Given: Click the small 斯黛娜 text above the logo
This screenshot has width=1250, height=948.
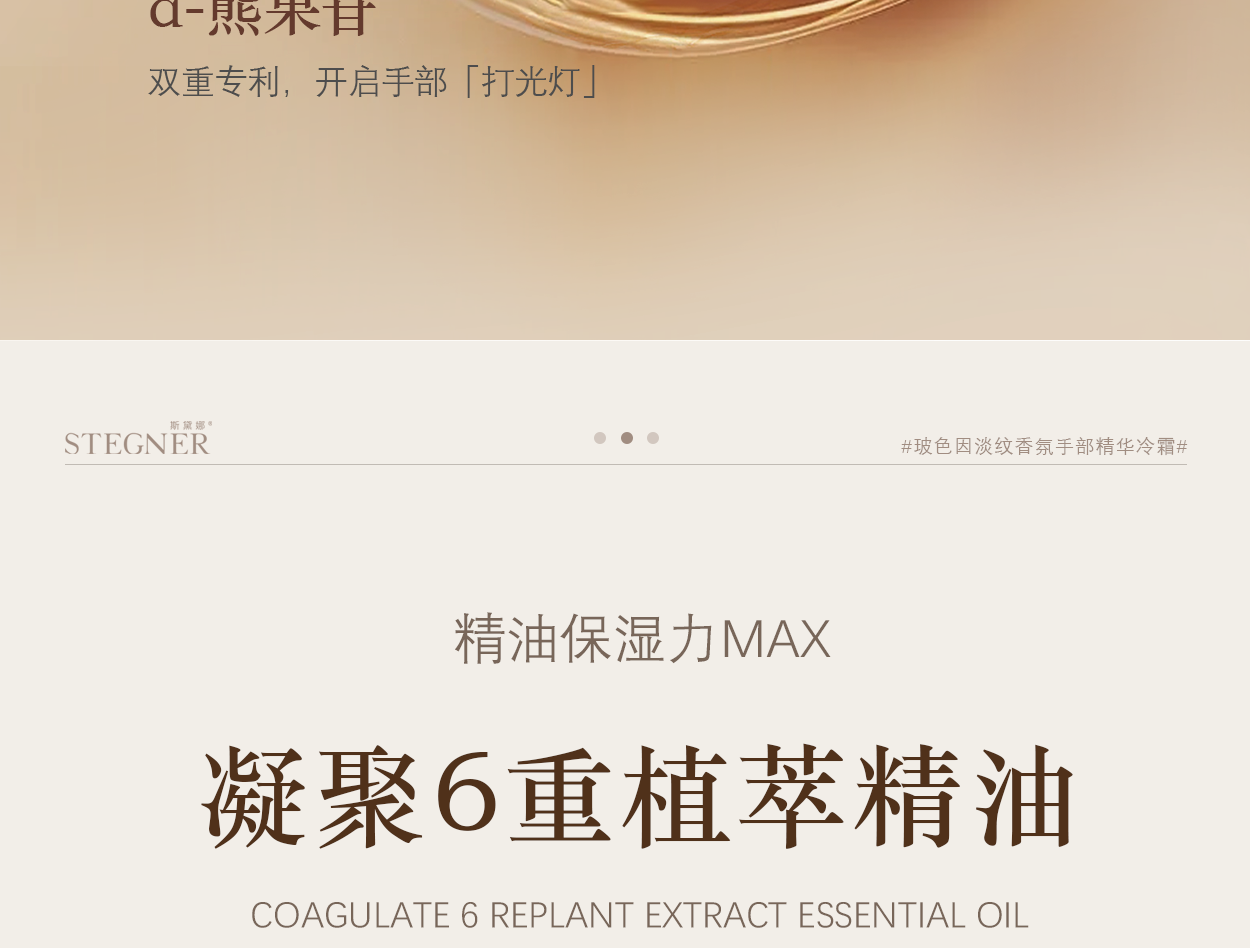Looking at the screenshot, I should [190, 425].
